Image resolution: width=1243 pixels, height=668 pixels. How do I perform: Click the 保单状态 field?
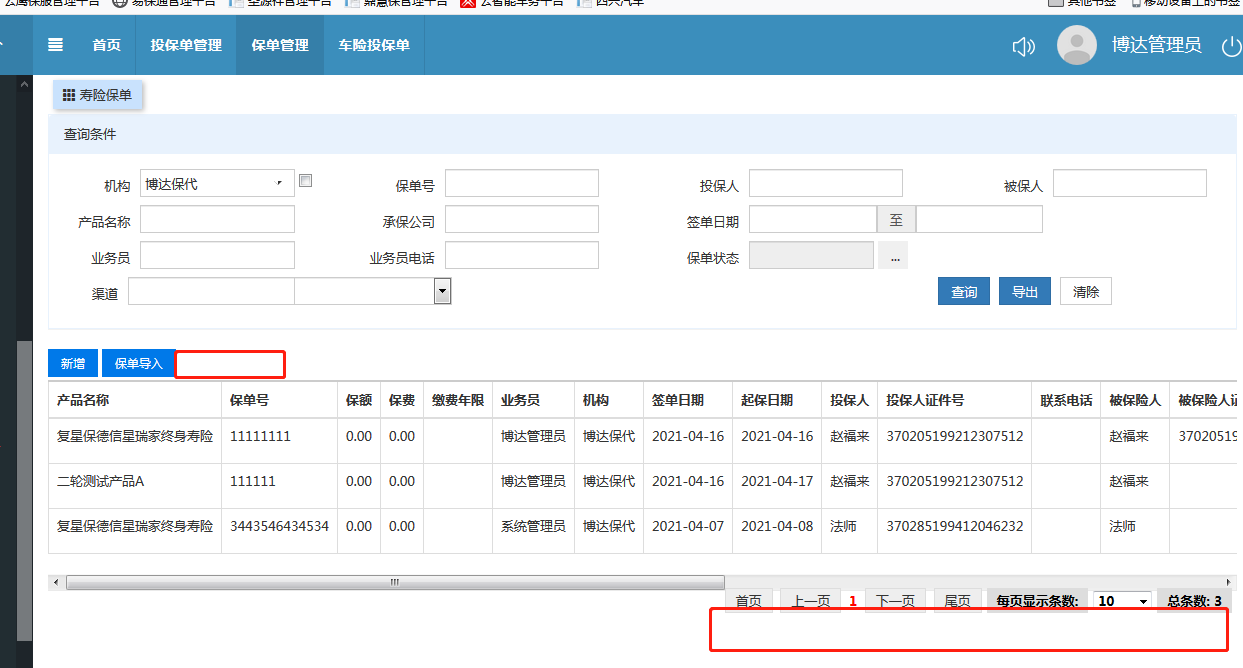[x=811, y=255]
